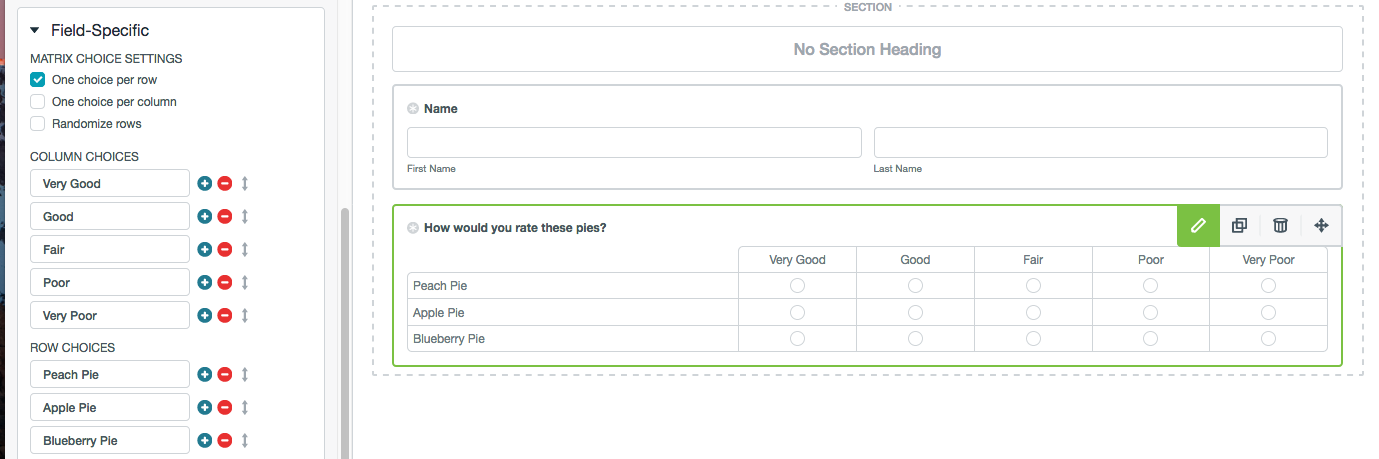Add a column after Very Good
This screenshot has height=459, width=1379.
click(205, 183)
